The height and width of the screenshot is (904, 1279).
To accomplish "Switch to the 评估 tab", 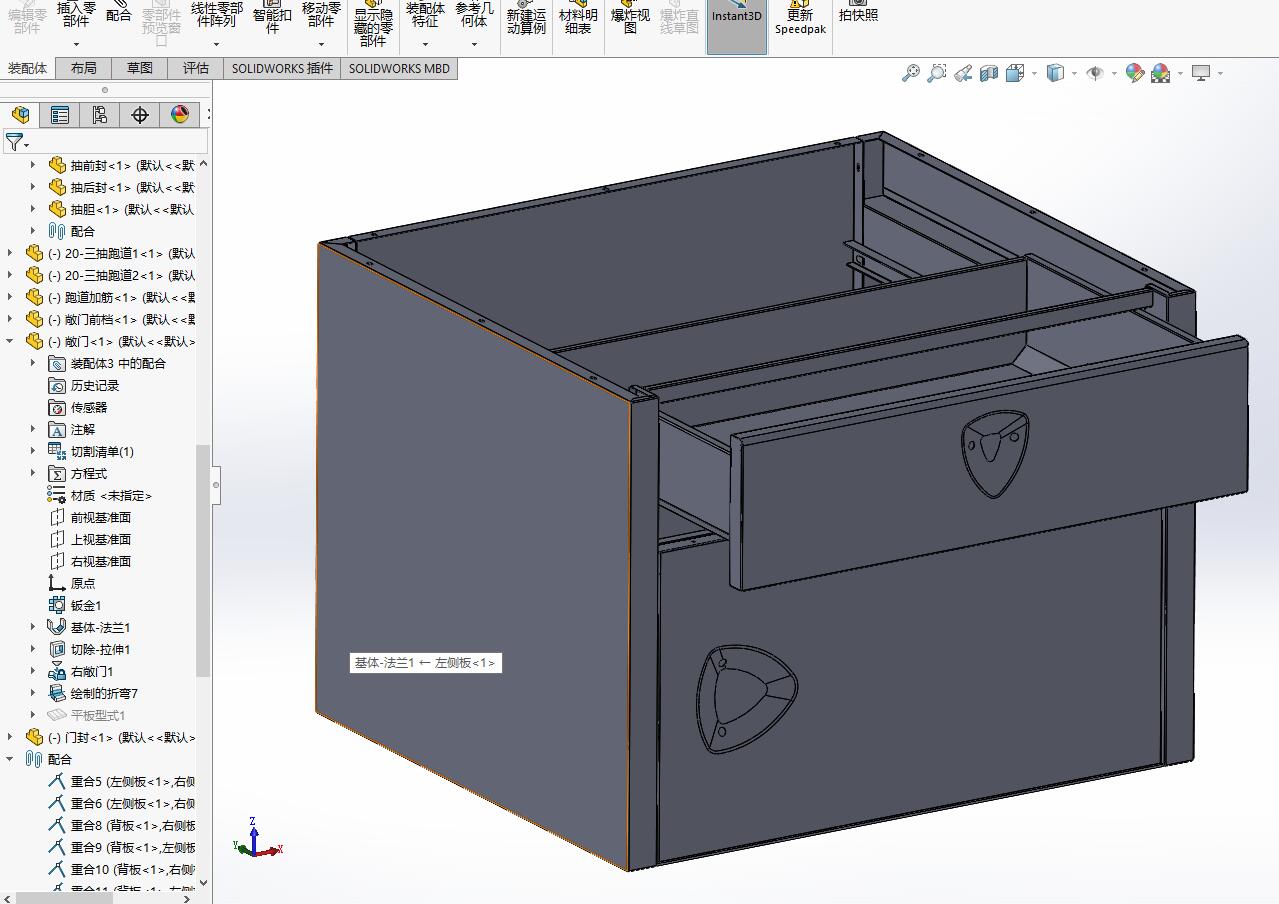I will (196, 68).
